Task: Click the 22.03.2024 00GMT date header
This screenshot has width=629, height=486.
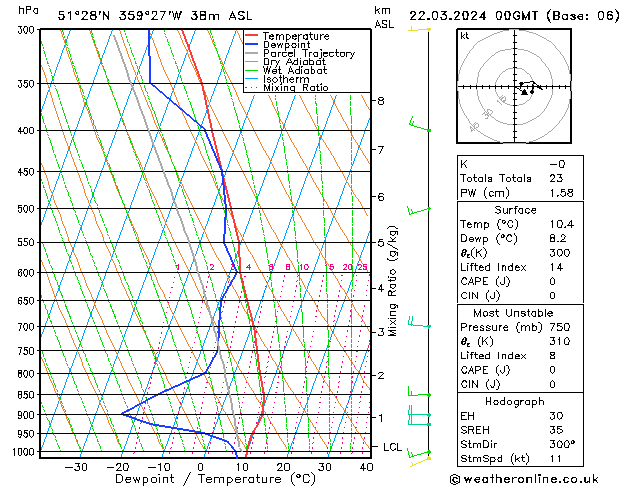Action: click(x=473, y=16)
